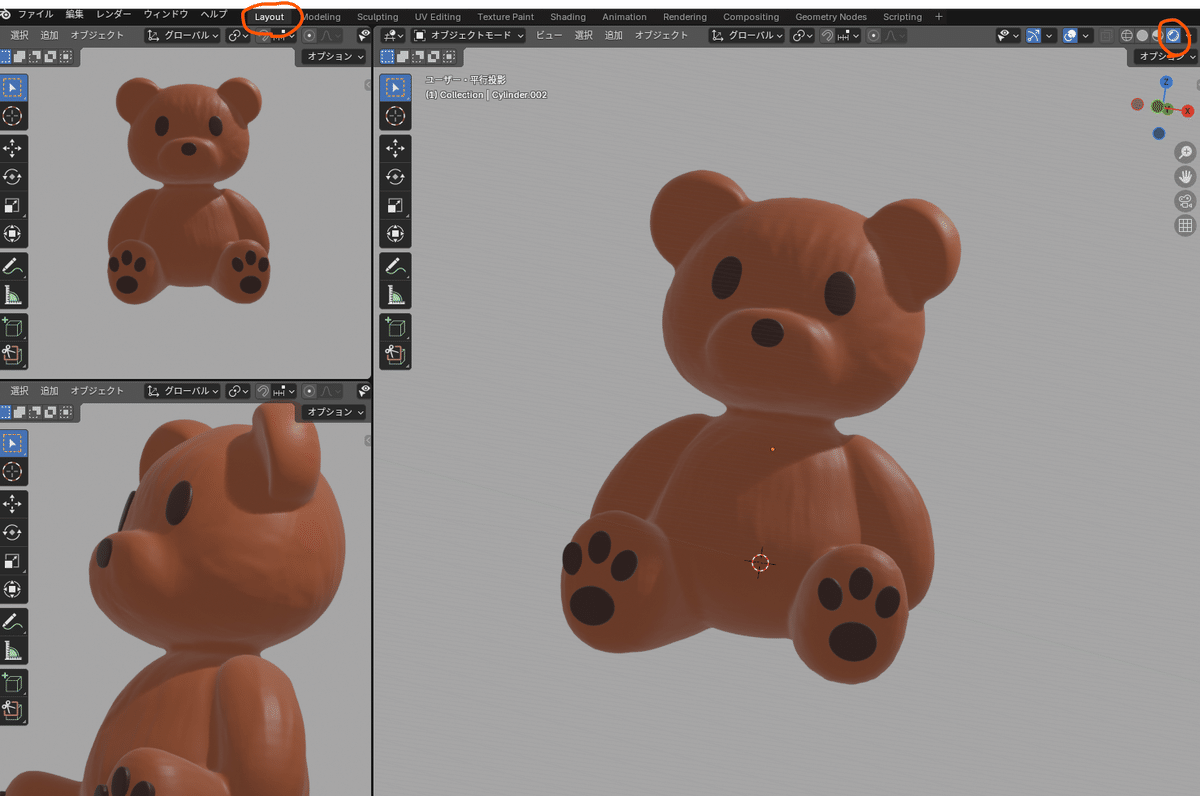The height and width of the screenshot is (796, 1200).
Task: Switch to the Shading workspace tab
Action: coord(568,17)
